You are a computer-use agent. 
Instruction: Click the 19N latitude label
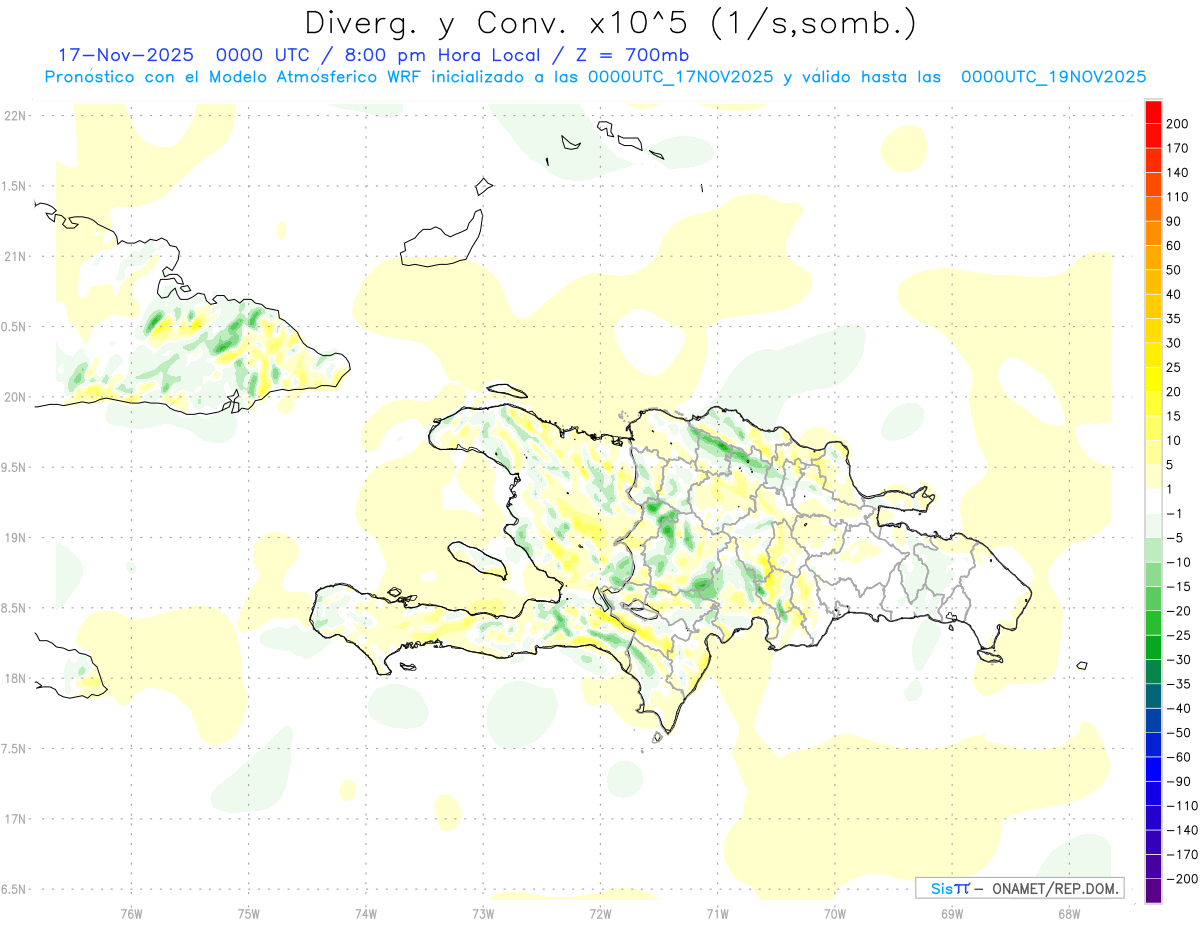pyautogui.click(x=14, y=537)
